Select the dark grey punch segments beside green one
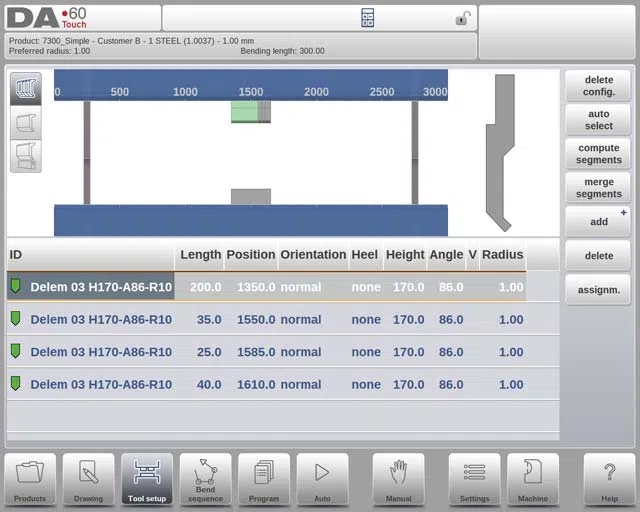Image resolution: width=640 pixels, height=512 pixels. tap(264, 112)
